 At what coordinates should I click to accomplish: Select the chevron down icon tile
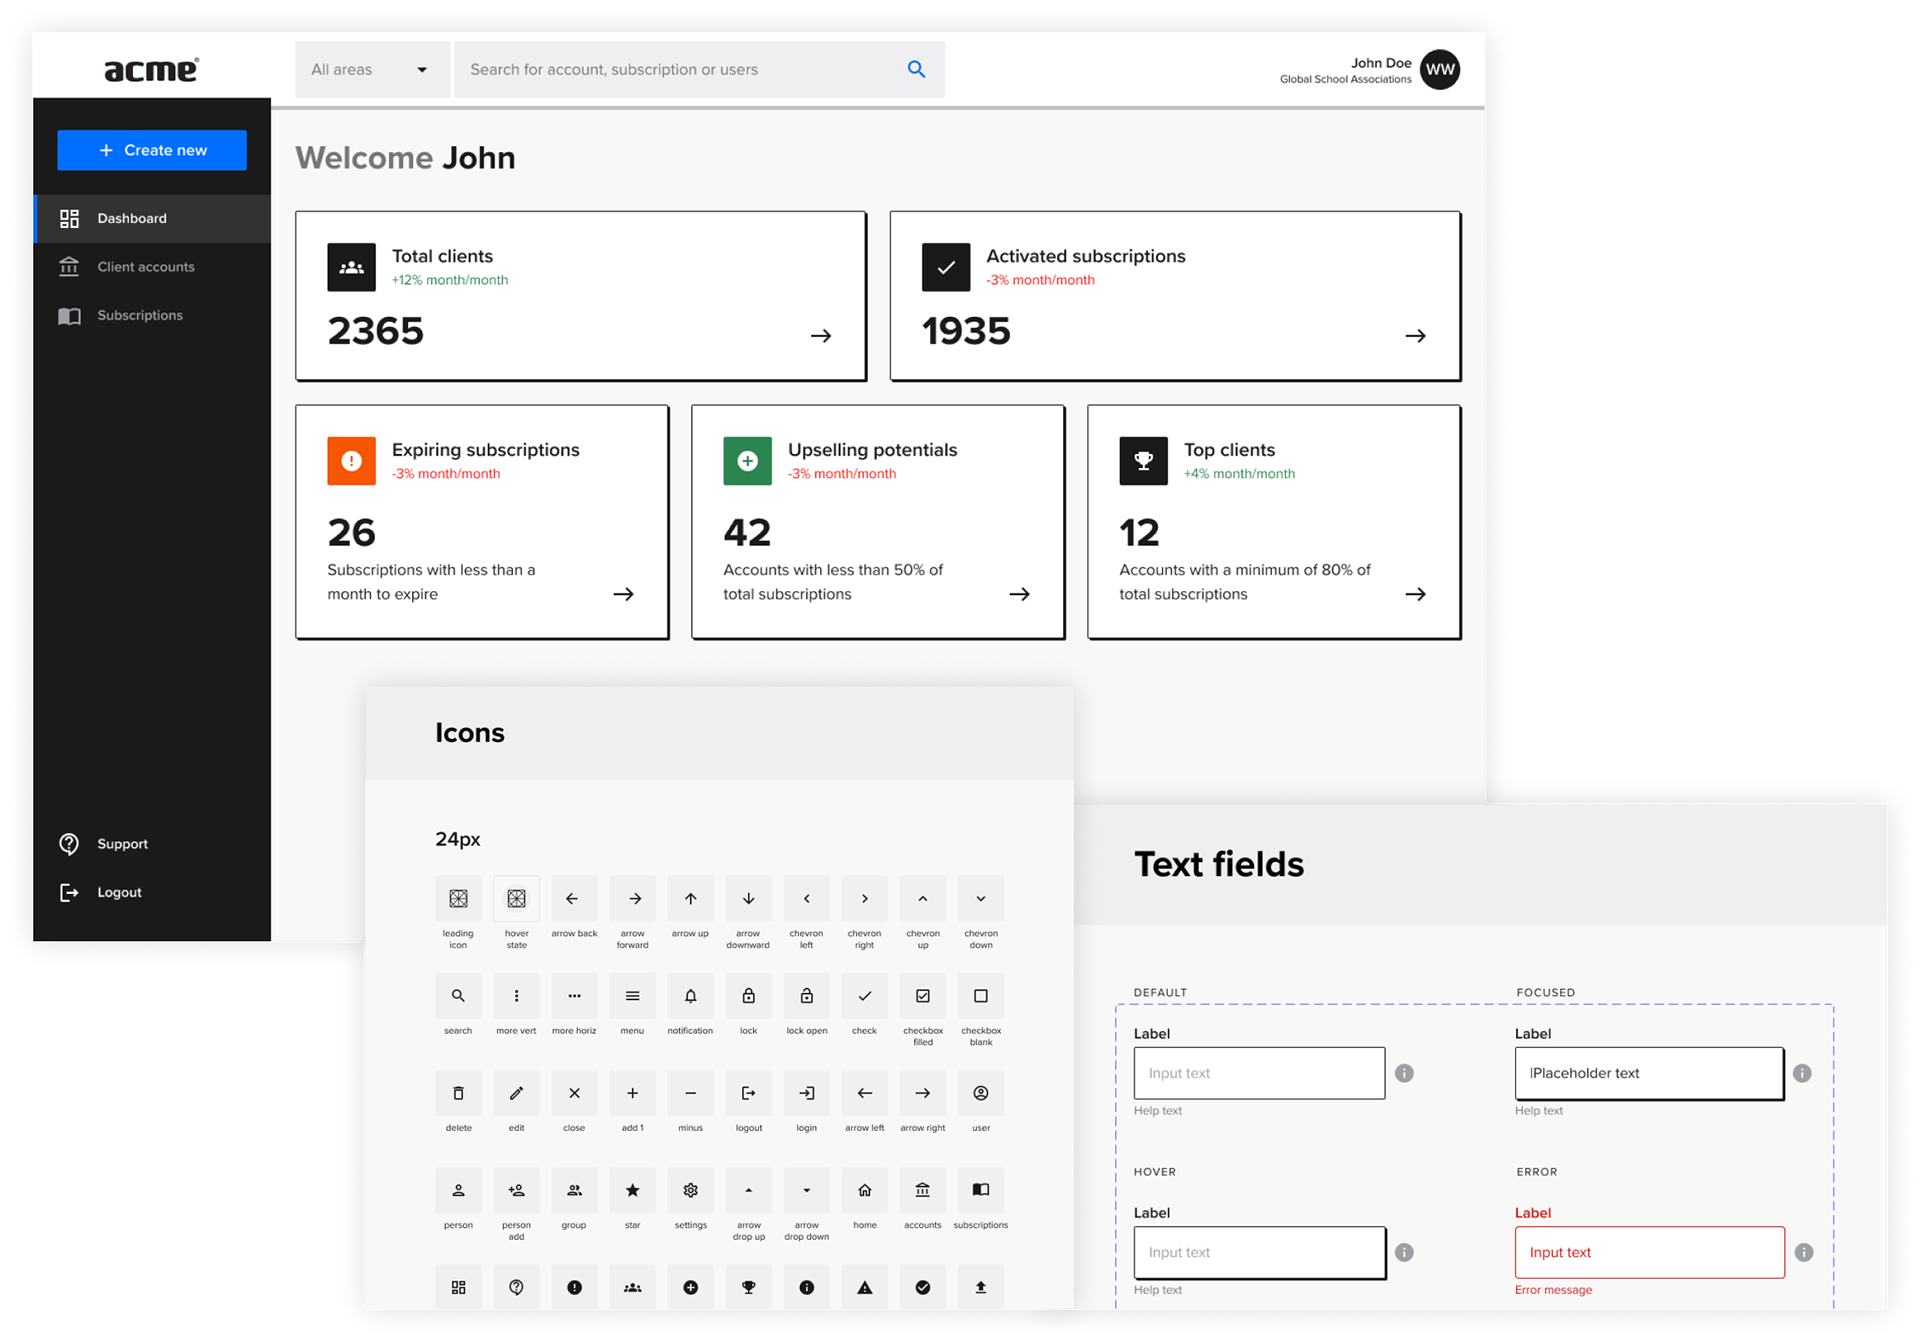(980, 899)
